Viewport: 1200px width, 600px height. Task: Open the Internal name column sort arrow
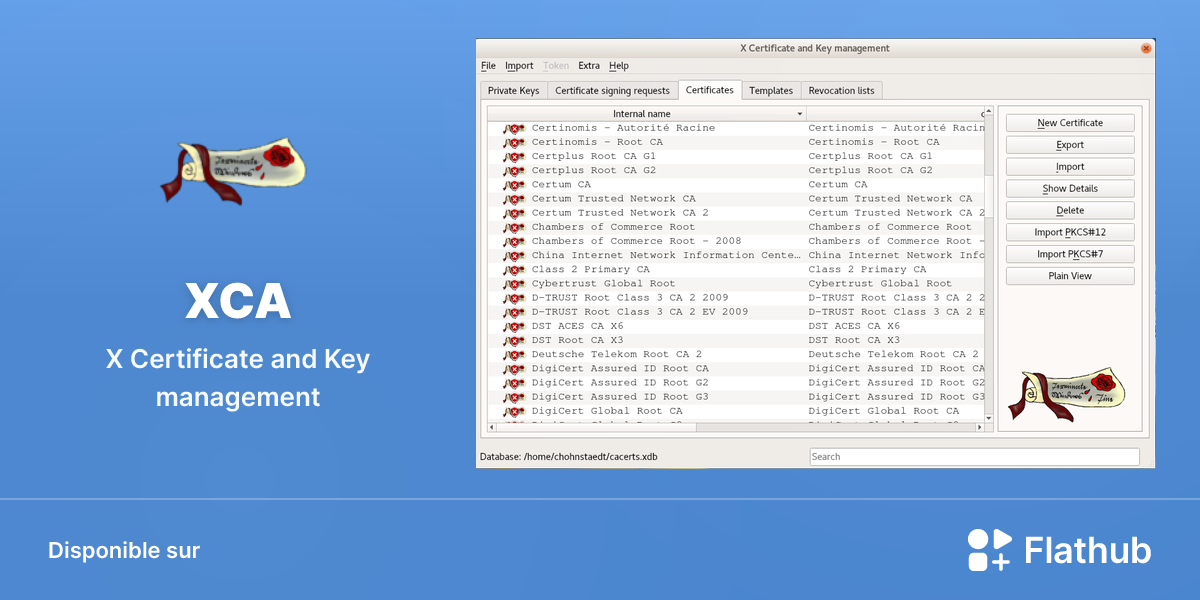pos(799,114)
